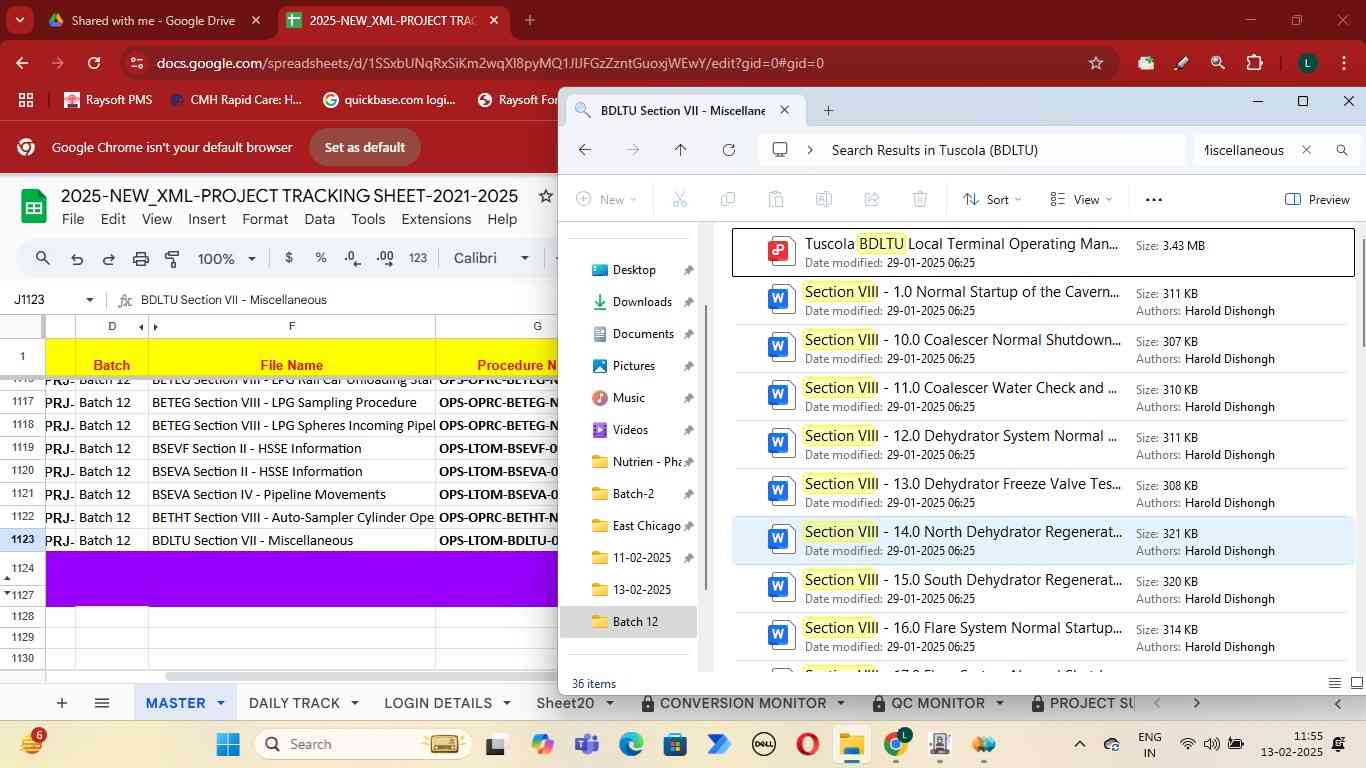
Task: Click the Sheets search menus magnifier icon
Action: [42, 258]
